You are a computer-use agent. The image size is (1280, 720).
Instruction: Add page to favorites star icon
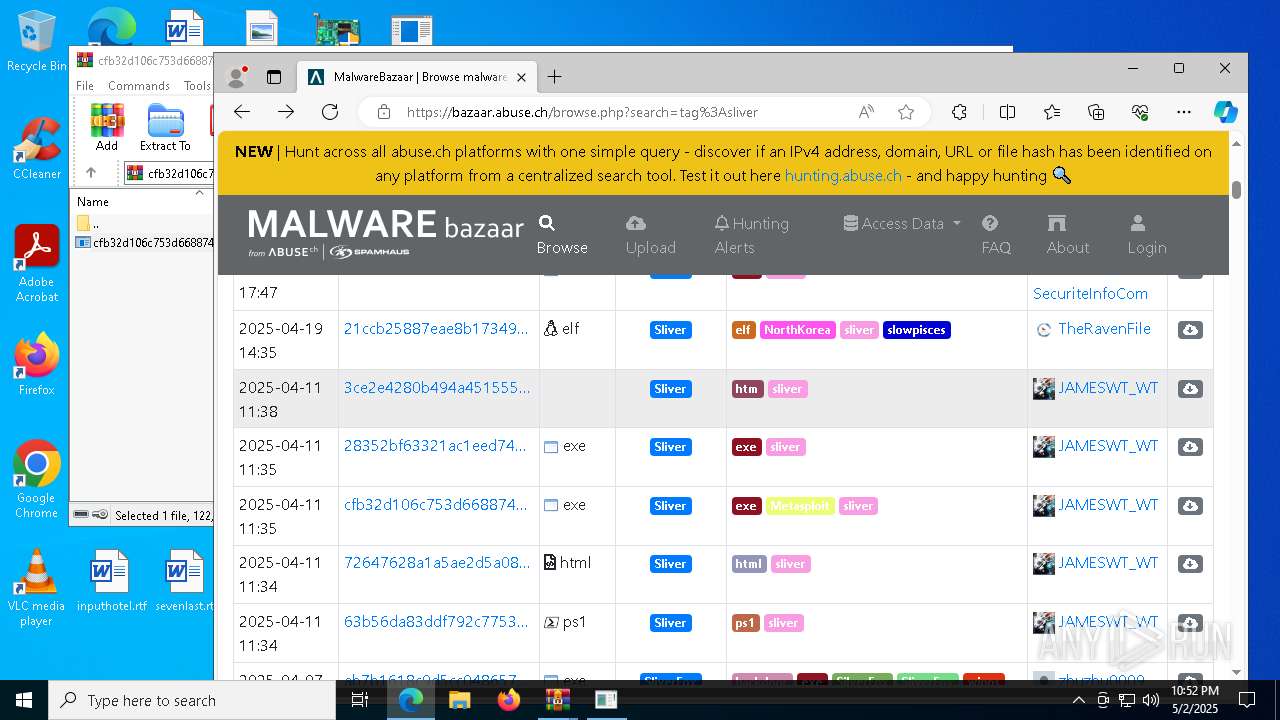[906, 112]
